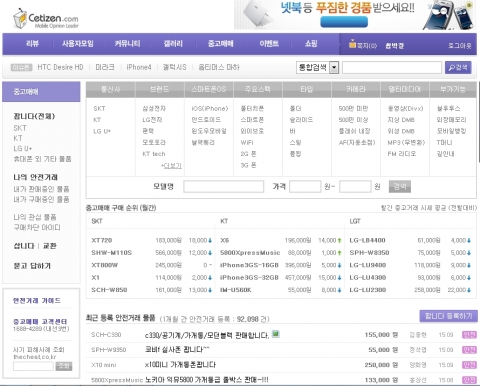The image size is (480, 386).
Task: Open 안전거래 가이드
Action: click(x=37, y=301)
